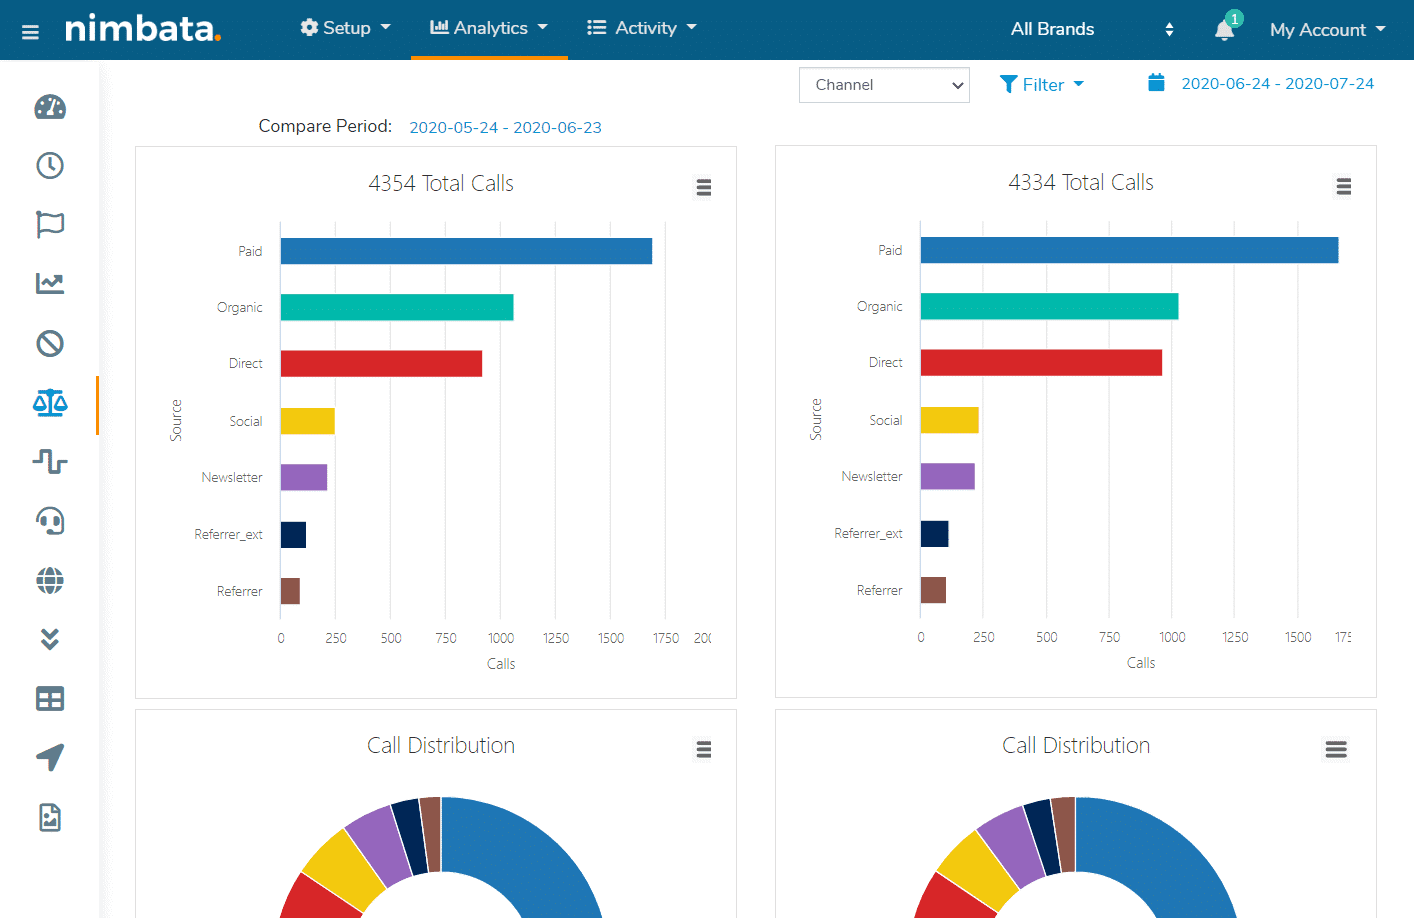Click the Compare Period date link

point(505,126)
